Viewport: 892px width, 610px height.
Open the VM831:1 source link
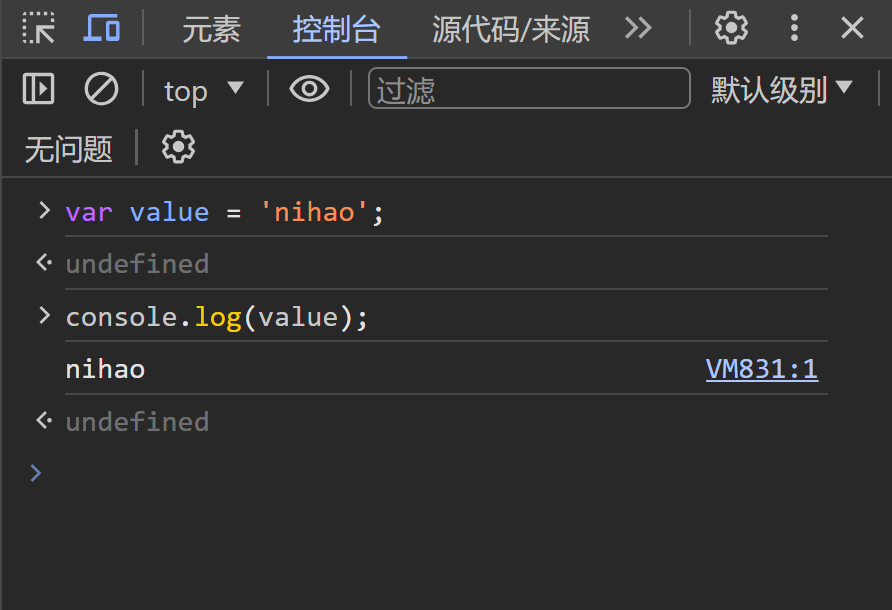[x=762, y=369]
